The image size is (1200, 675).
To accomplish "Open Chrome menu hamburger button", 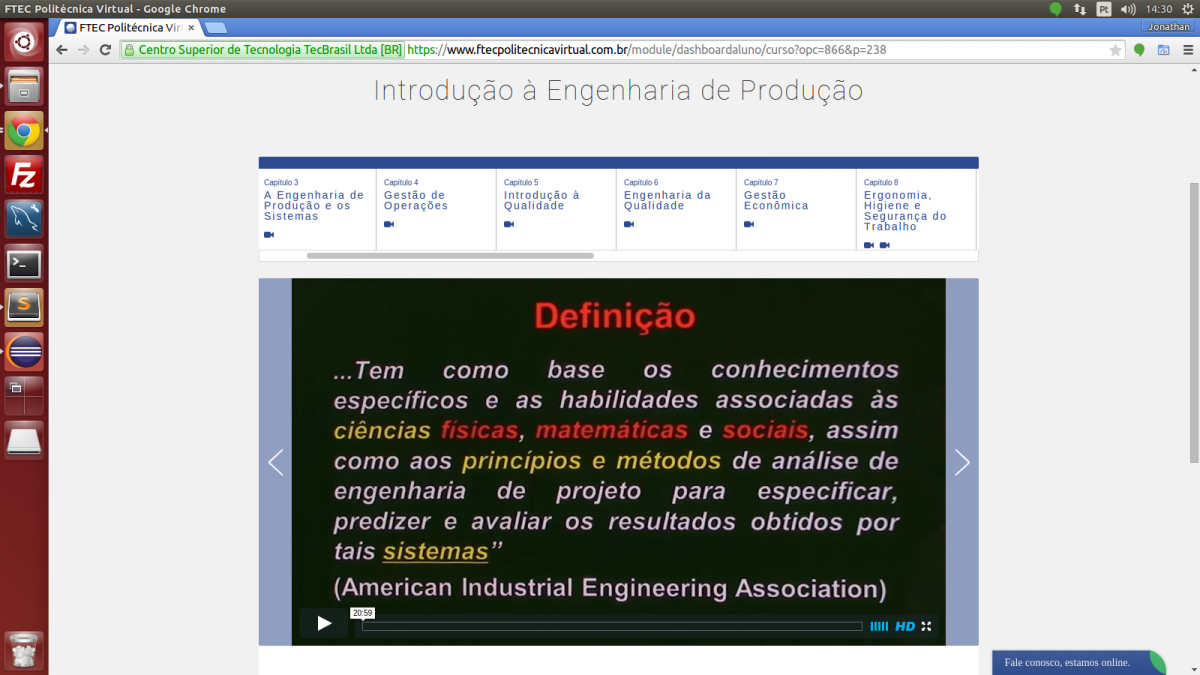I will pyautogui.click(x=1187, y=50).
